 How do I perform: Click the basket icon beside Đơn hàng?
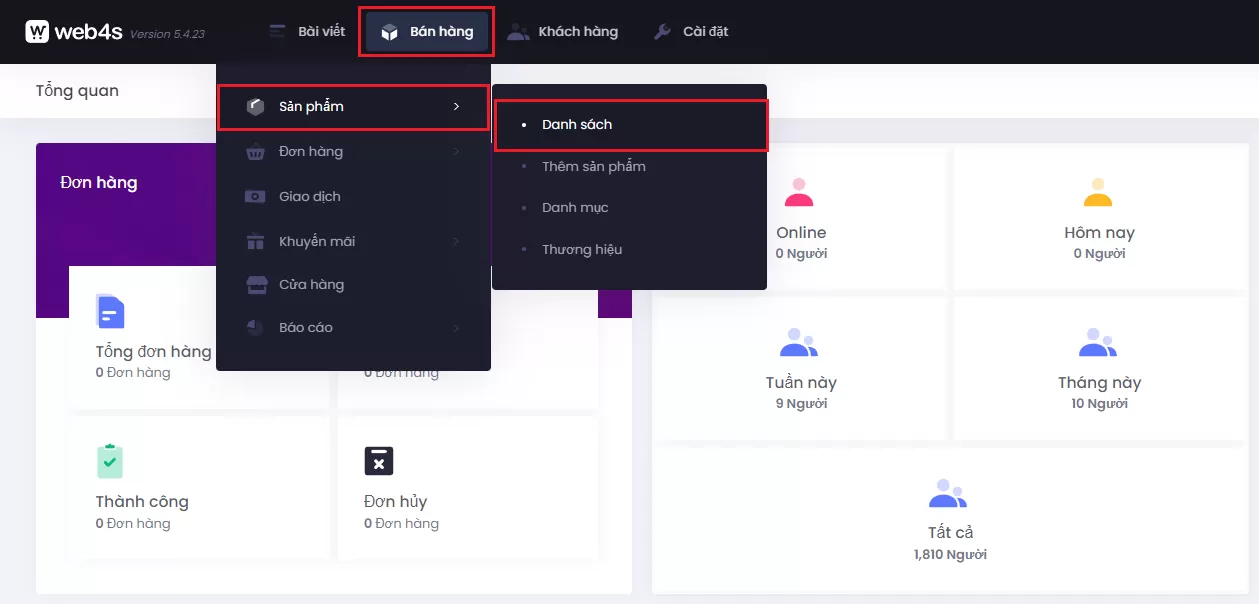pos(256,152)
